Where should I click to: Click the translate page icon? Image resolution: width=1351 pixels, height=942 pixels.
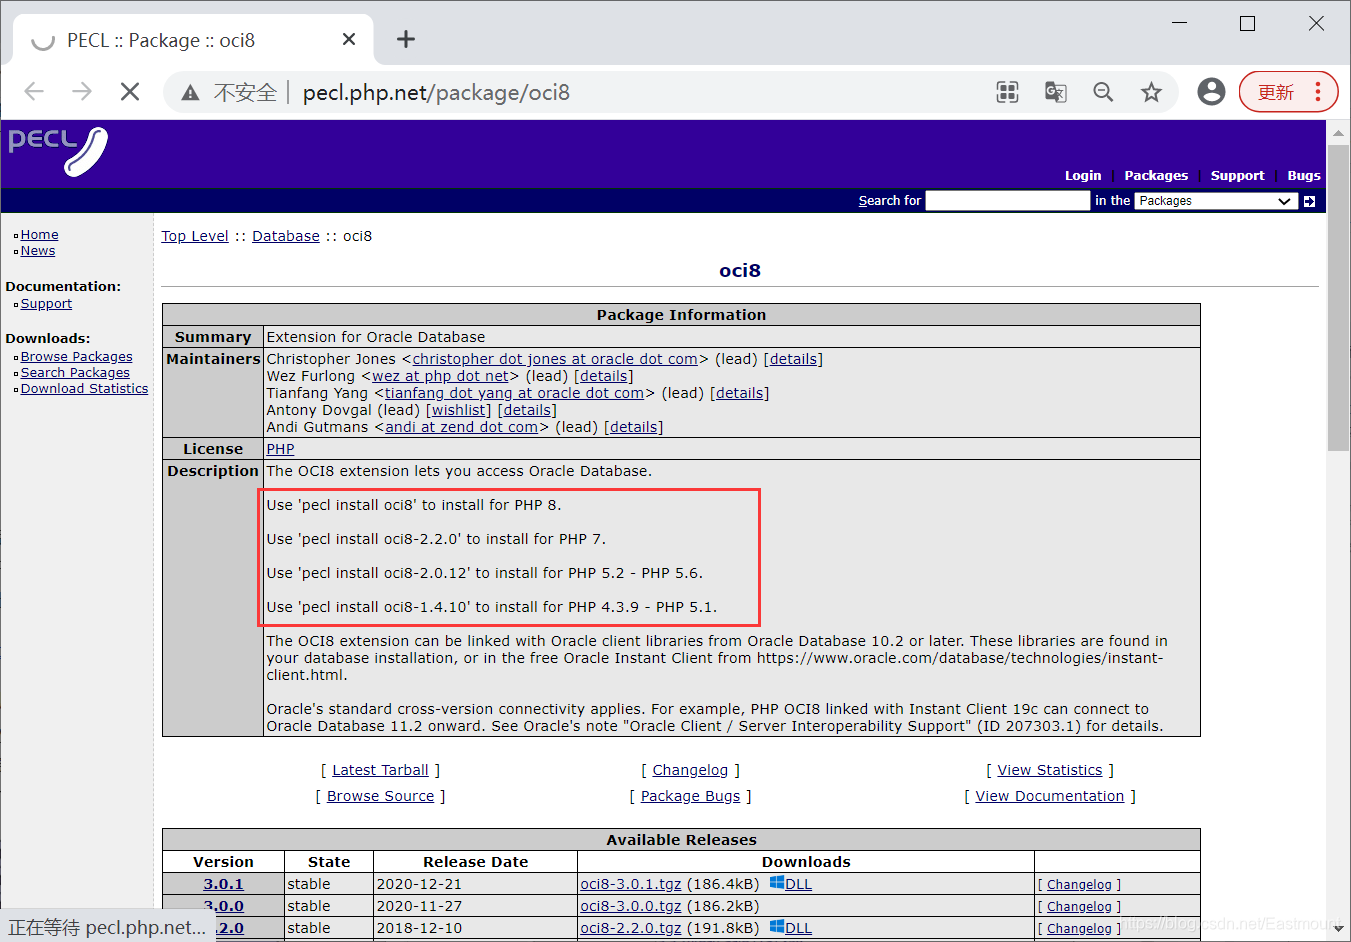click(x=1055, y=92)
